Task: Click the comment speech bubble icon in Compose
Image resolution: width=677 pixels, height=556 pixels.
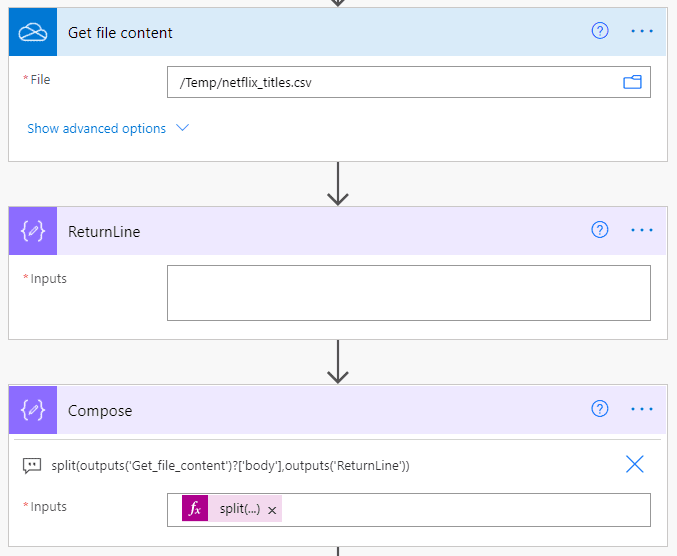Action: 31,465
